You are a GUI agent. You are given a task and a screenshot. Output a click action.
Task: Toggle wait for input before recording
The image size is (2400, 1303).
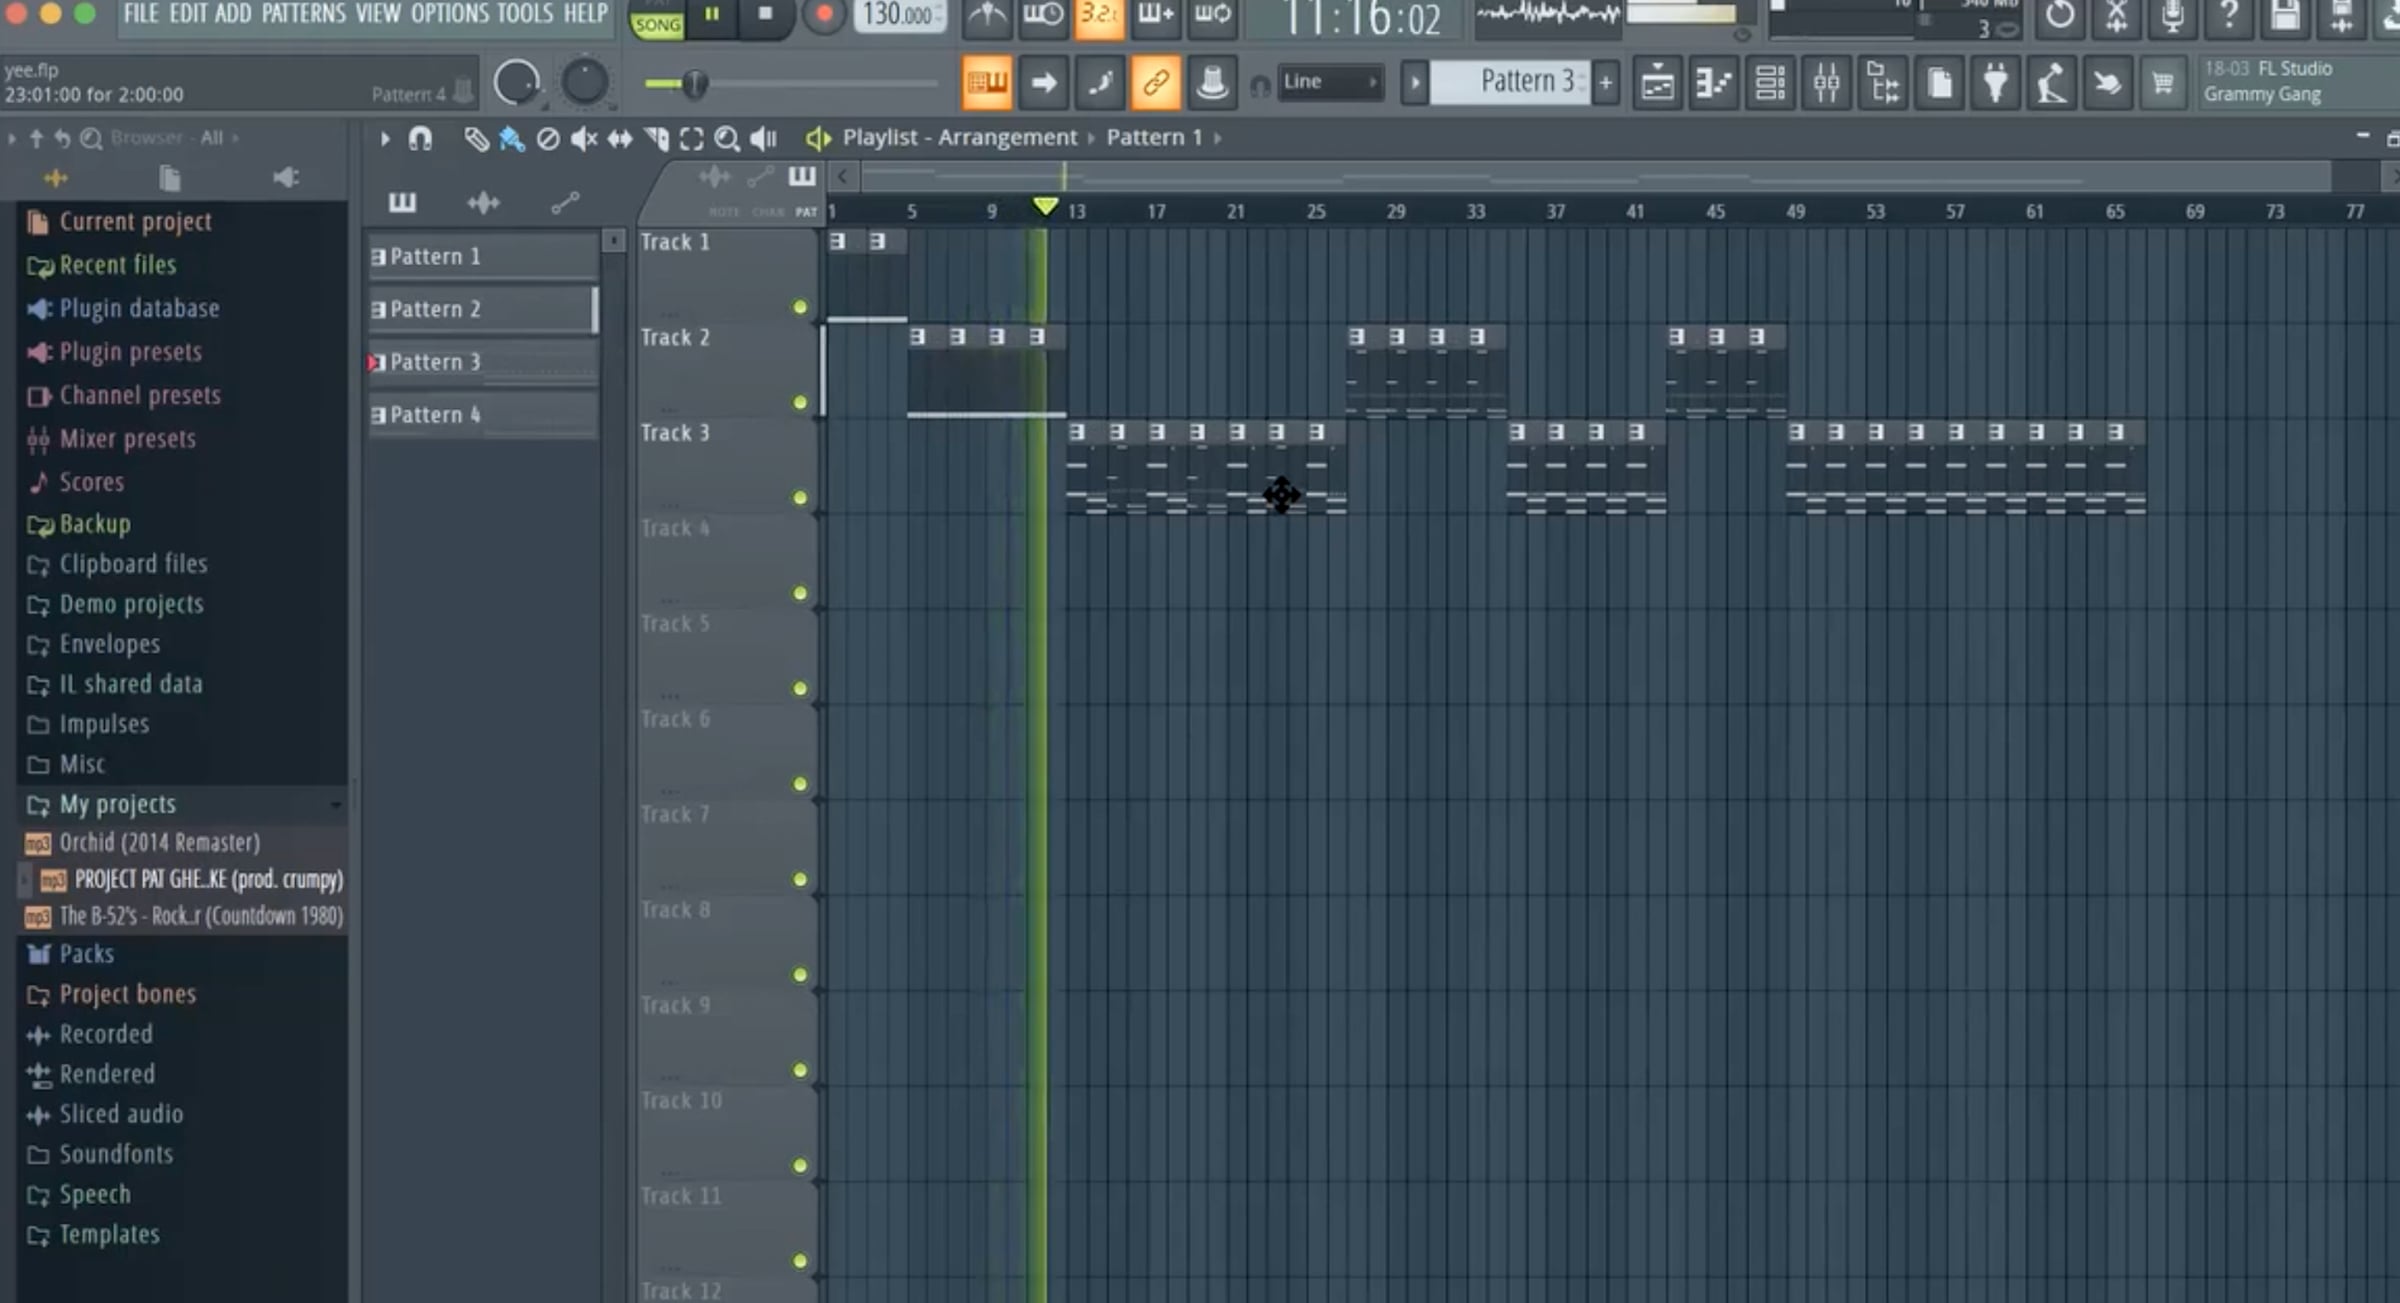(x=1043, y=16)
